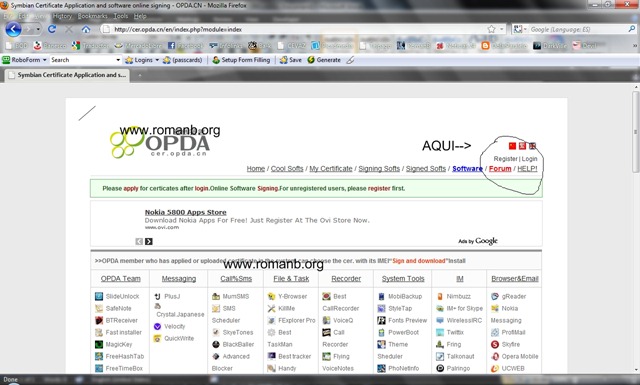
Task: Open the Nokia 5800 Apps Store ad
Action: tap(185, 212)
